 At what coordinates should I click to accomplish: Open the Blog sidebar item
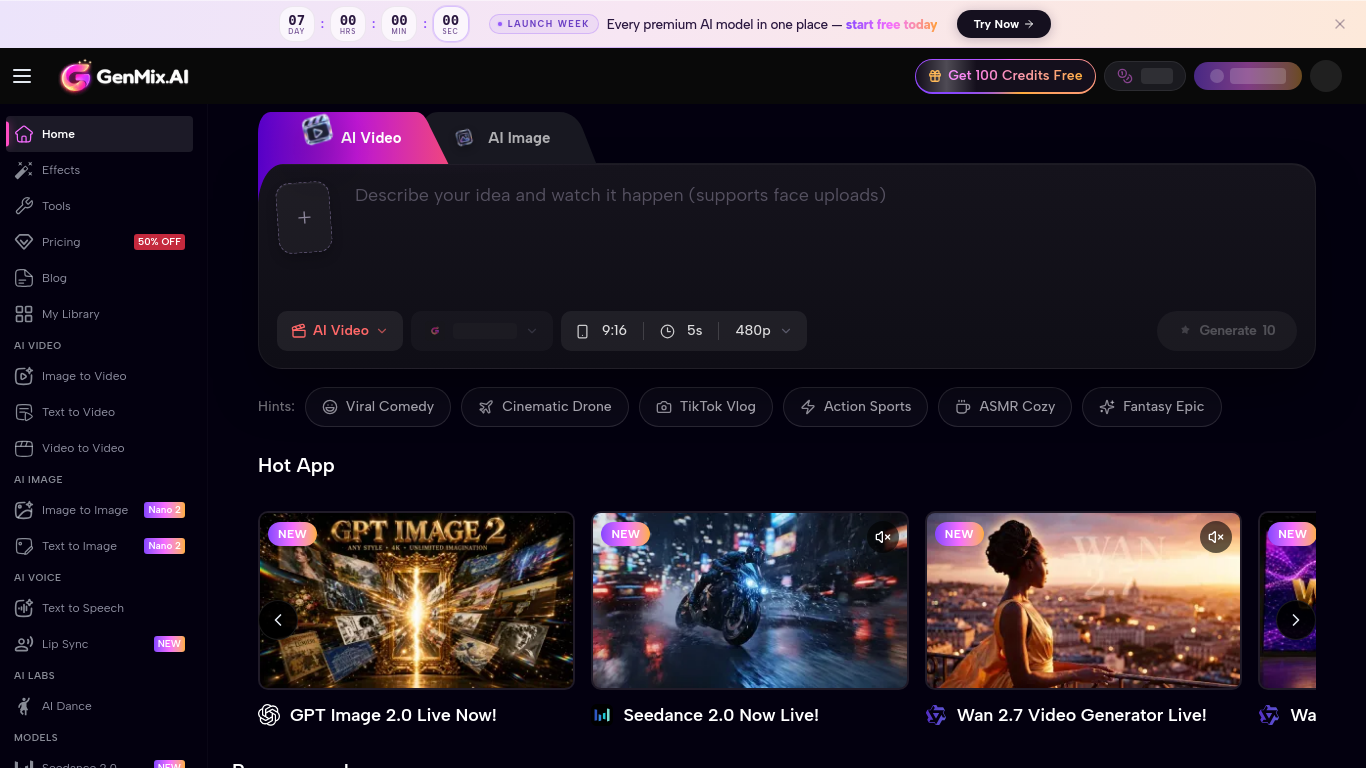pos(100,278)
